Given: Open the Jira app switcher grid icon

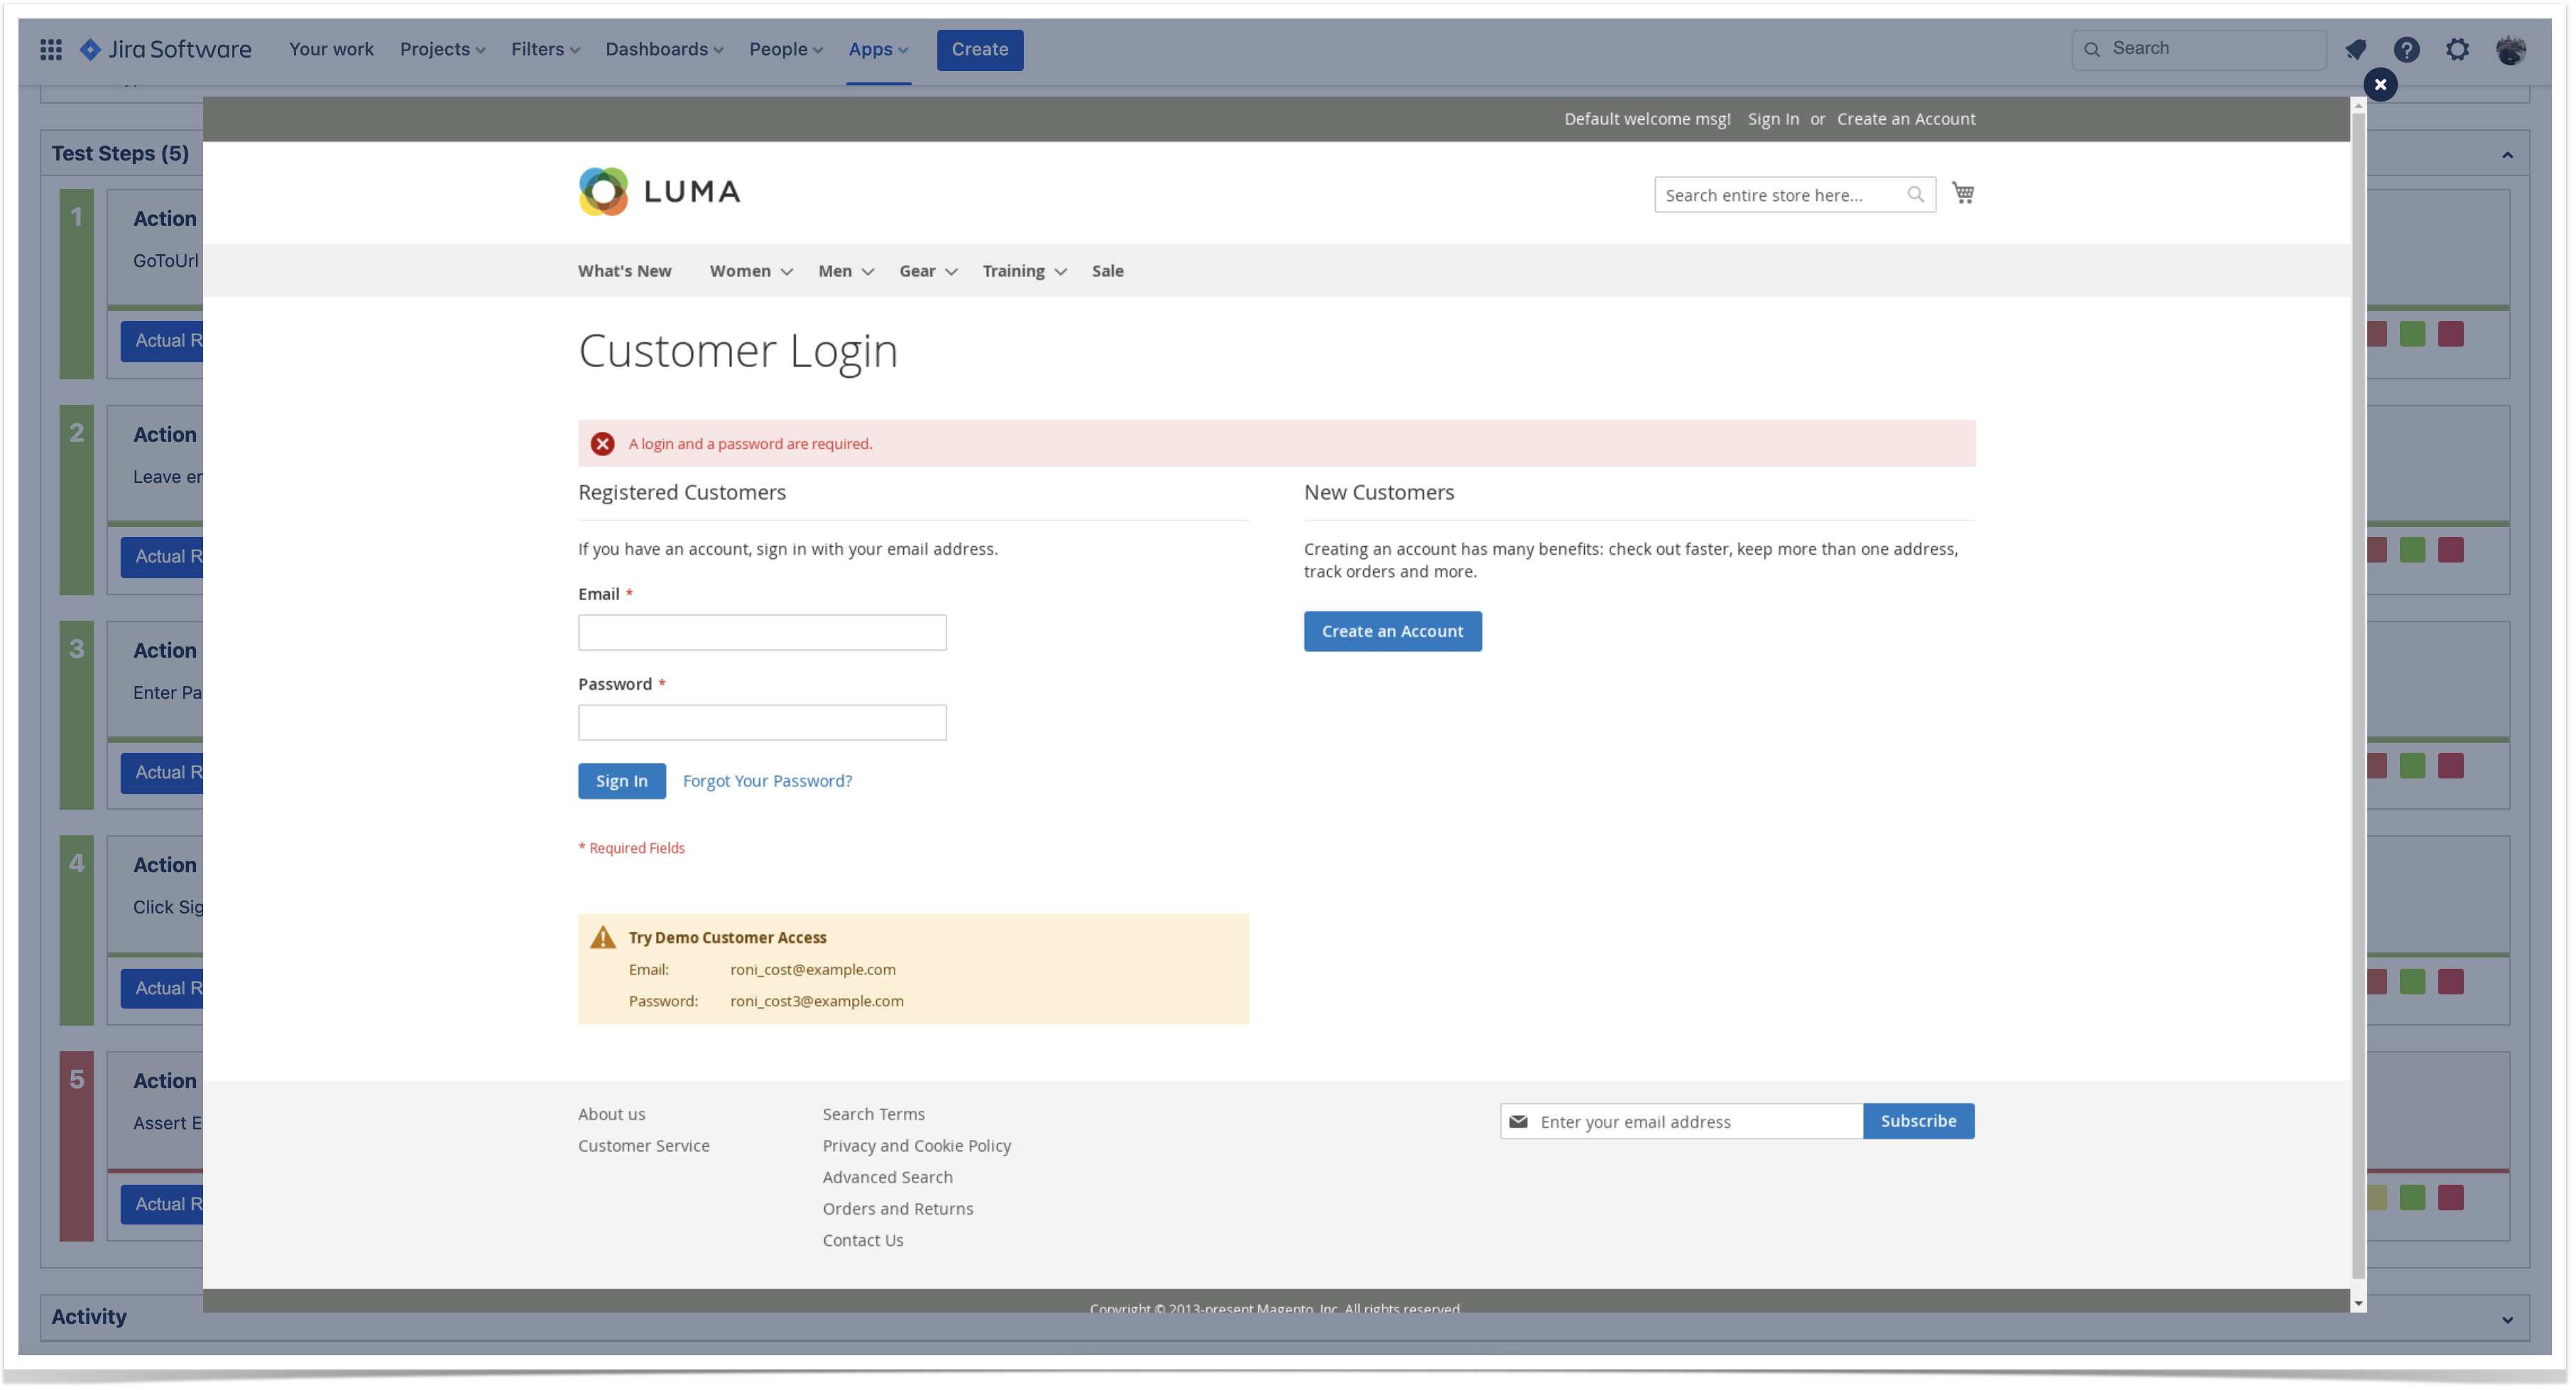Looking at the screenshot, I should tap(51, 49).
